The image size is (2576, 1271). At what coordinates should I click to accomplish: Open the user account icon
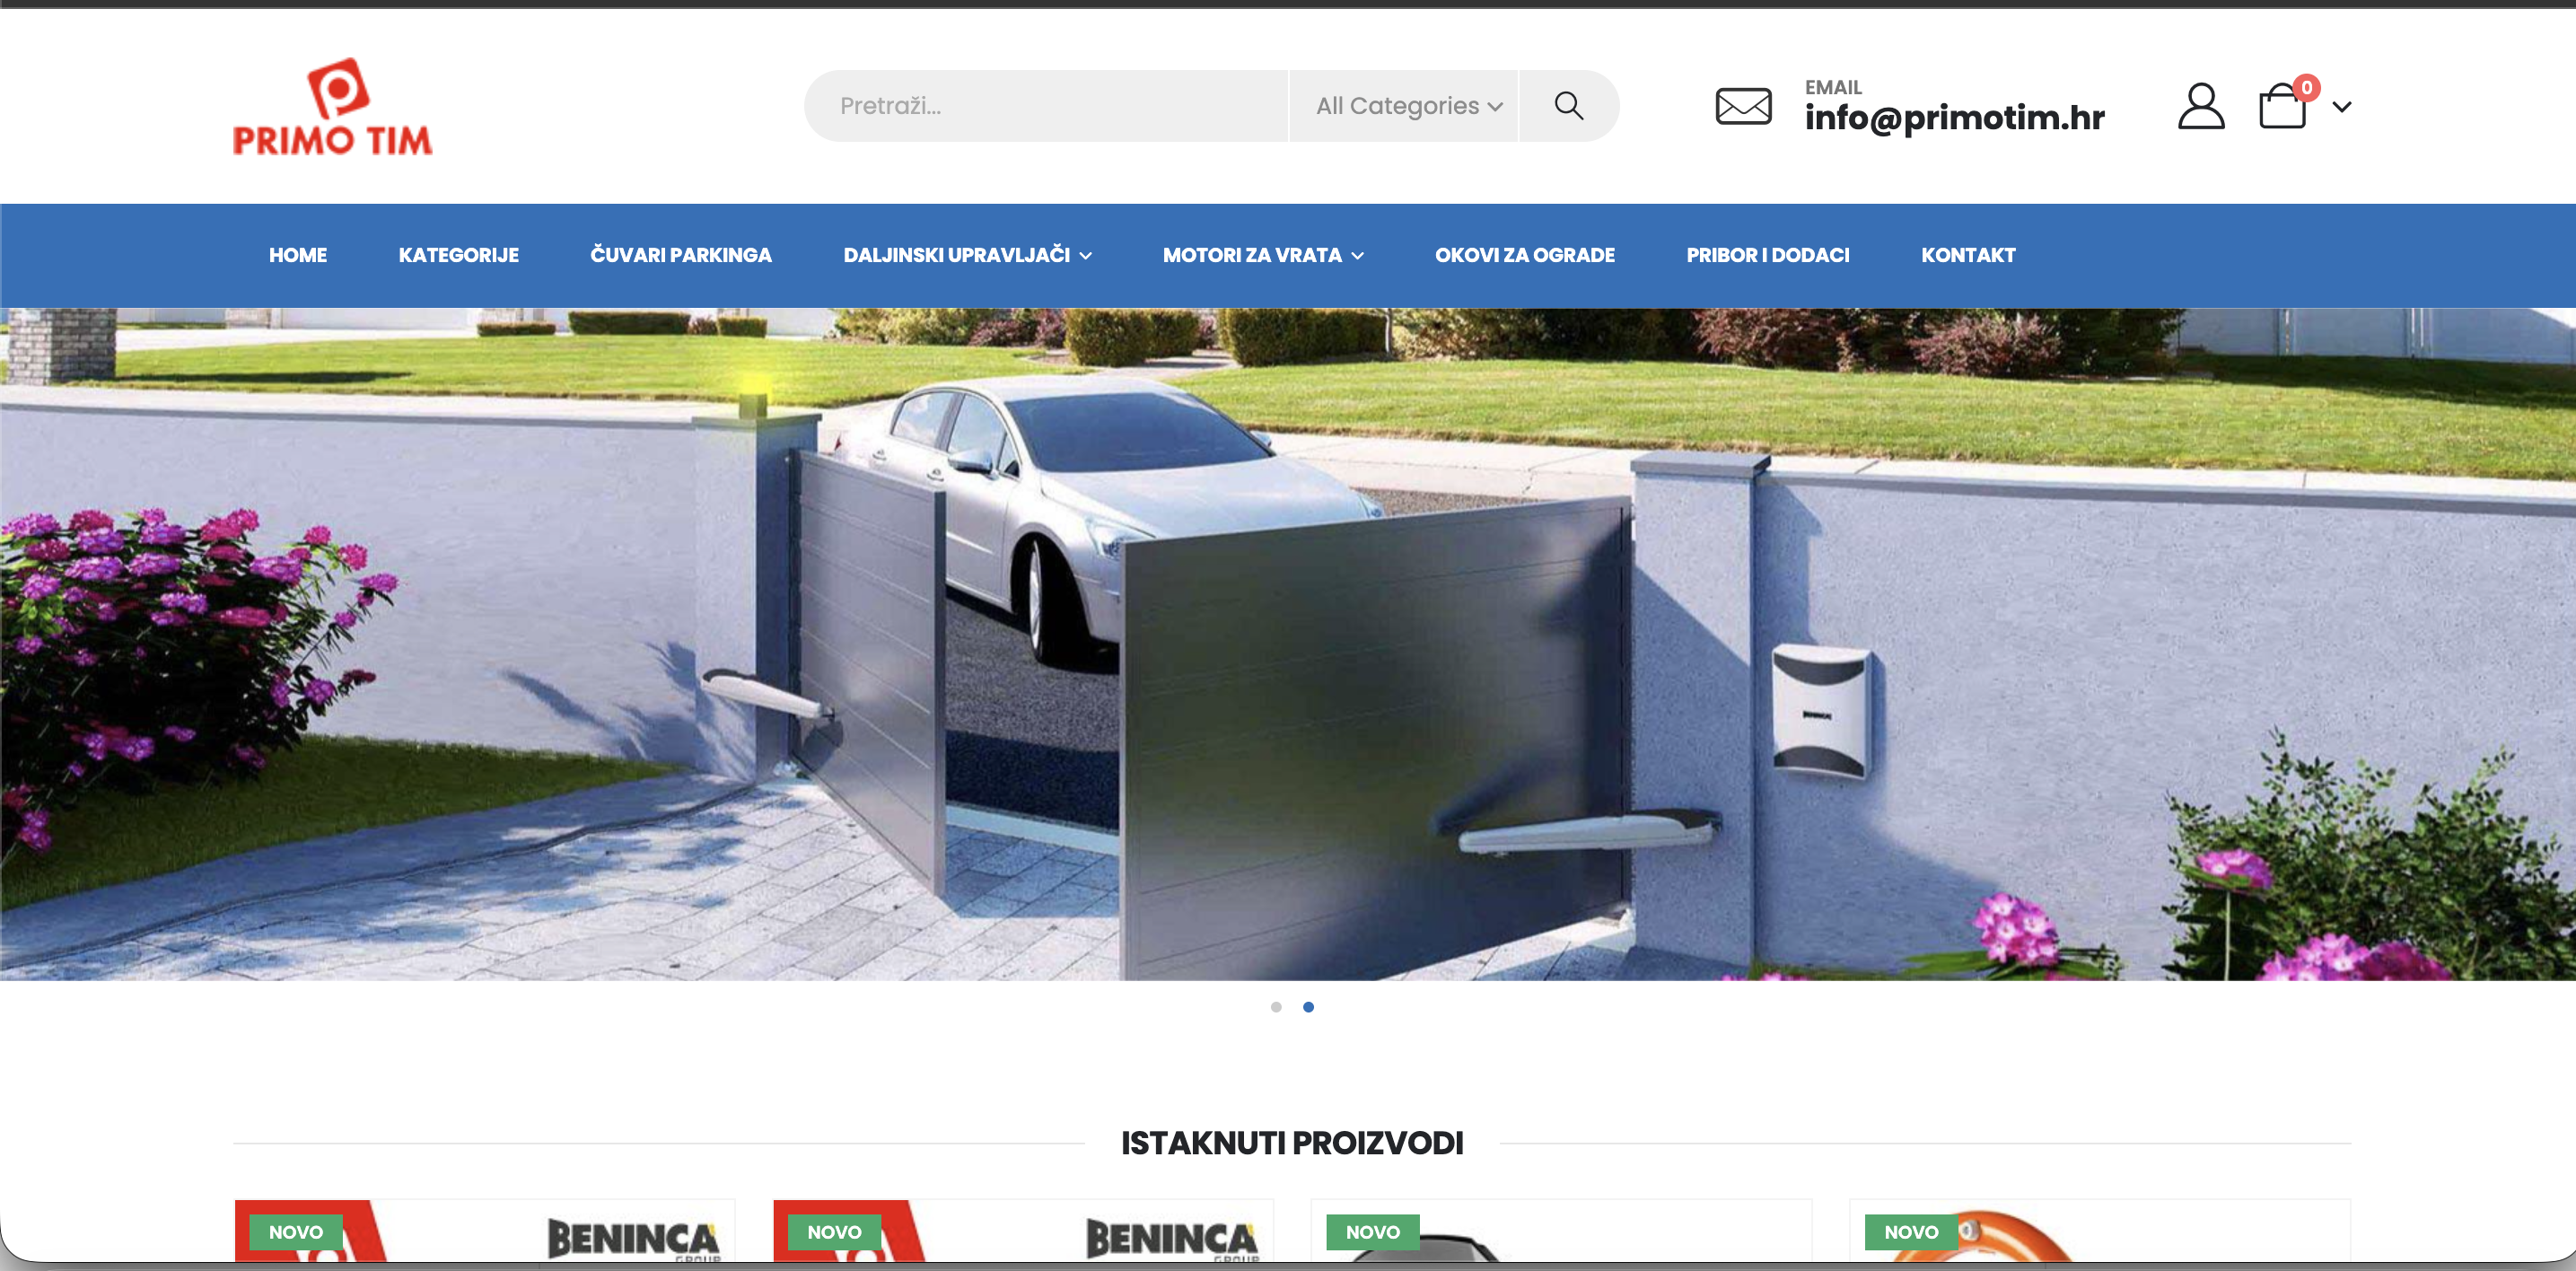2201,106
